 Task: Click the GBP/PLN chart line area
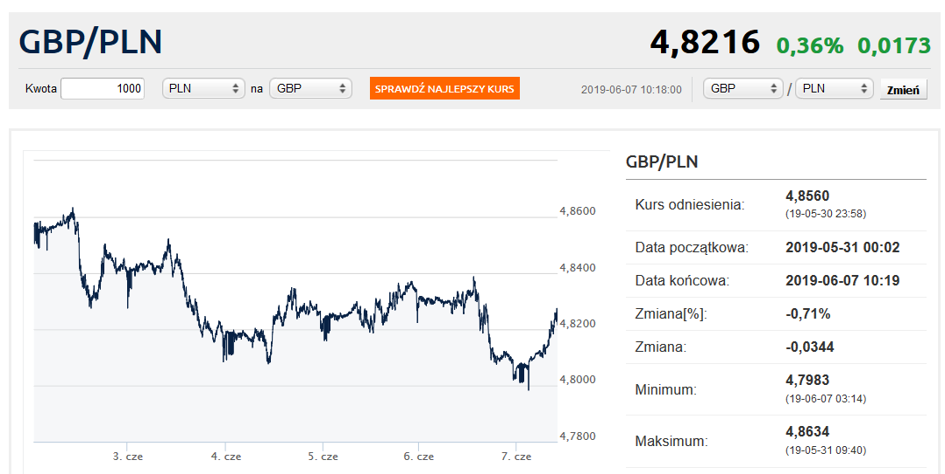click(295, 302)
